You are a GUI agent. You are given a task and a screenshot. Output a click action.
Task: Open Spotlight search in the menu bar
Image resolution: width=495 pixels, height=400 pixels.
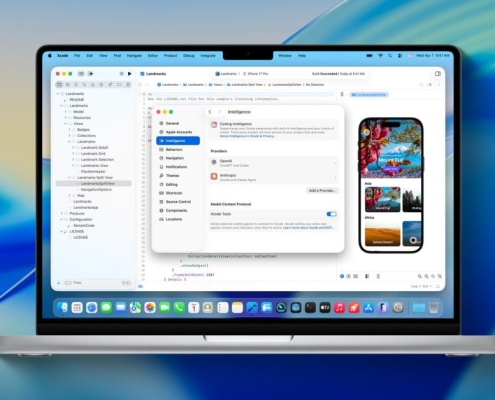(390, 56)
